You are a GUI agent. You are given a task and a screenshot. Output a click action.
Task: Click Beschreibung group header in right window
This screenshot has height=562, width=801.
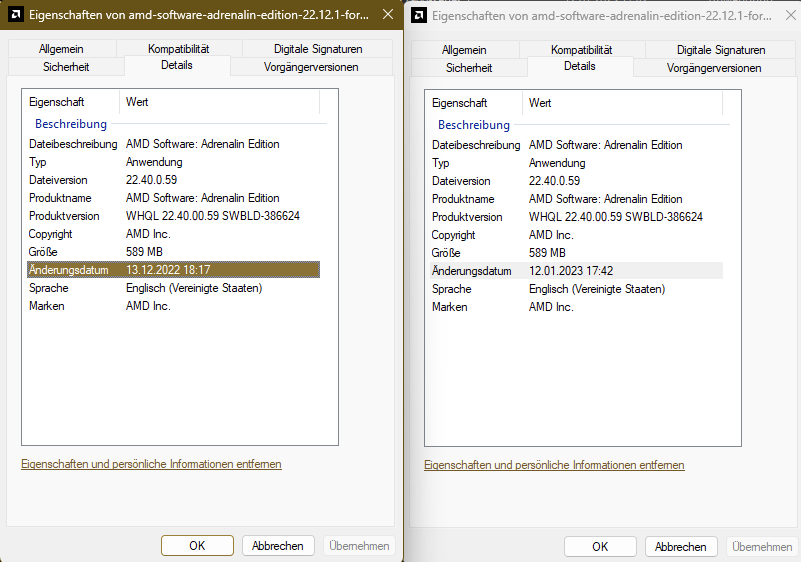(x=474, y=125)
